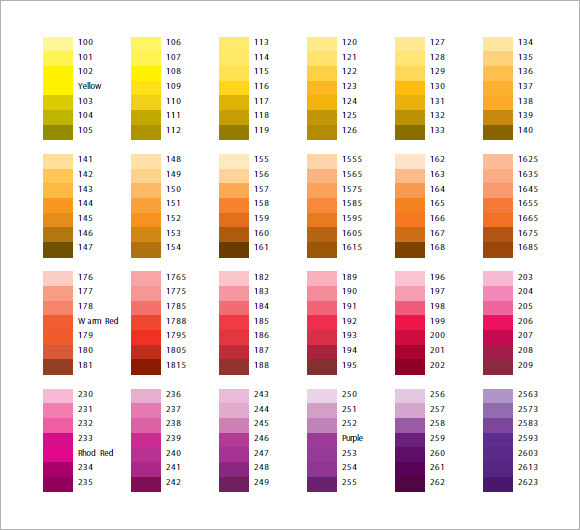Click the label text 242
The width and height of the screenshot is (580, 530).
173,482
